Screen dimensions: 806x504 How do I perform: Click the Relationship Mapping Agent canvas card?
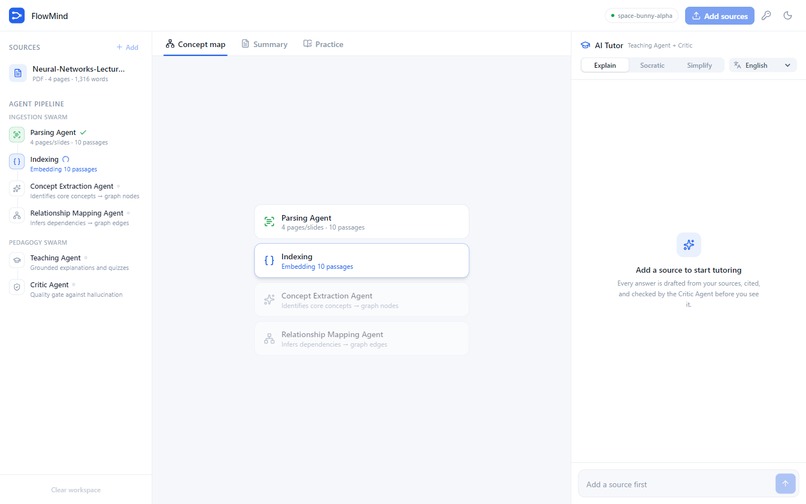click(x=361, y=338)
